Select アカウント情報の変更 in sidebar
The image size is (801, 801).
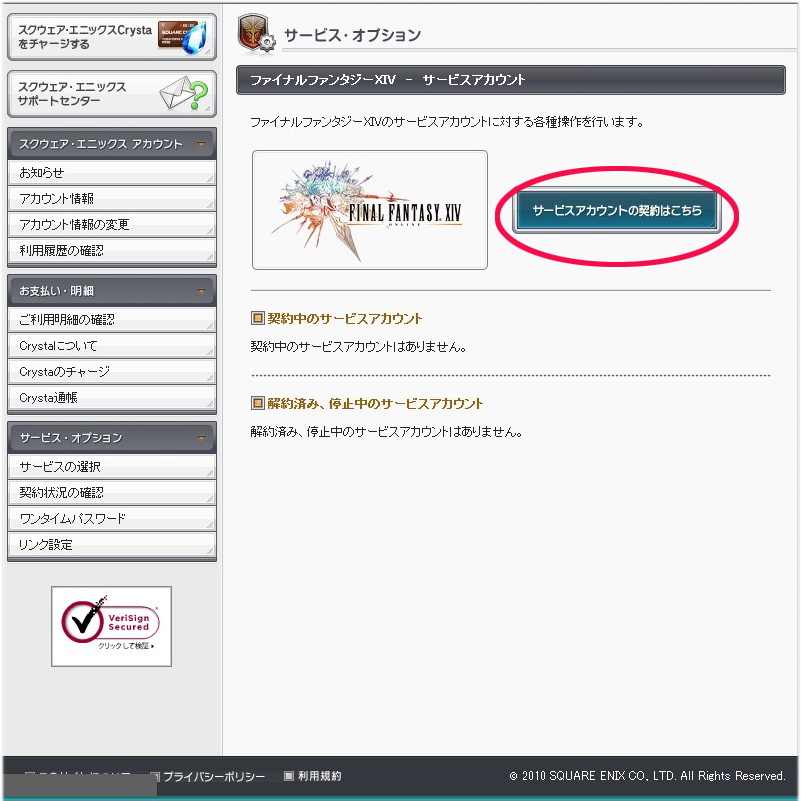112,224
